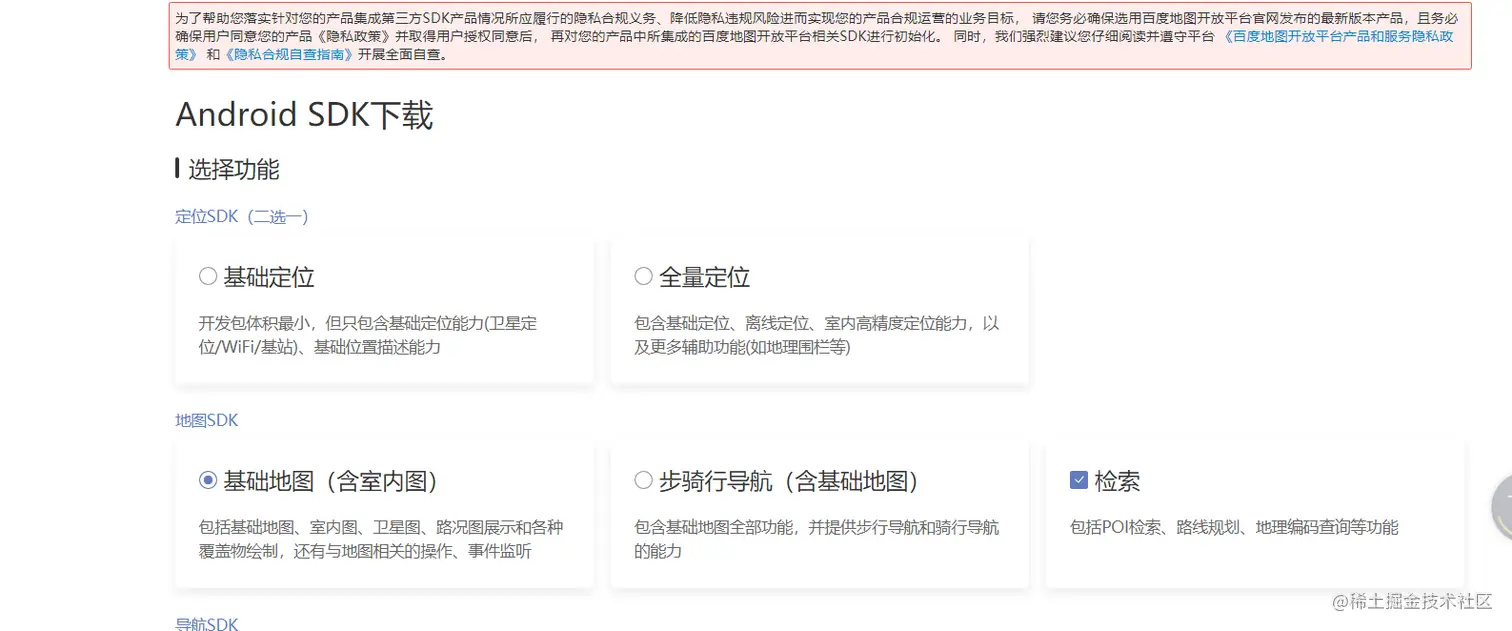
Task: Click the 检索 card description text
Action: click(x=1234, y=528)
